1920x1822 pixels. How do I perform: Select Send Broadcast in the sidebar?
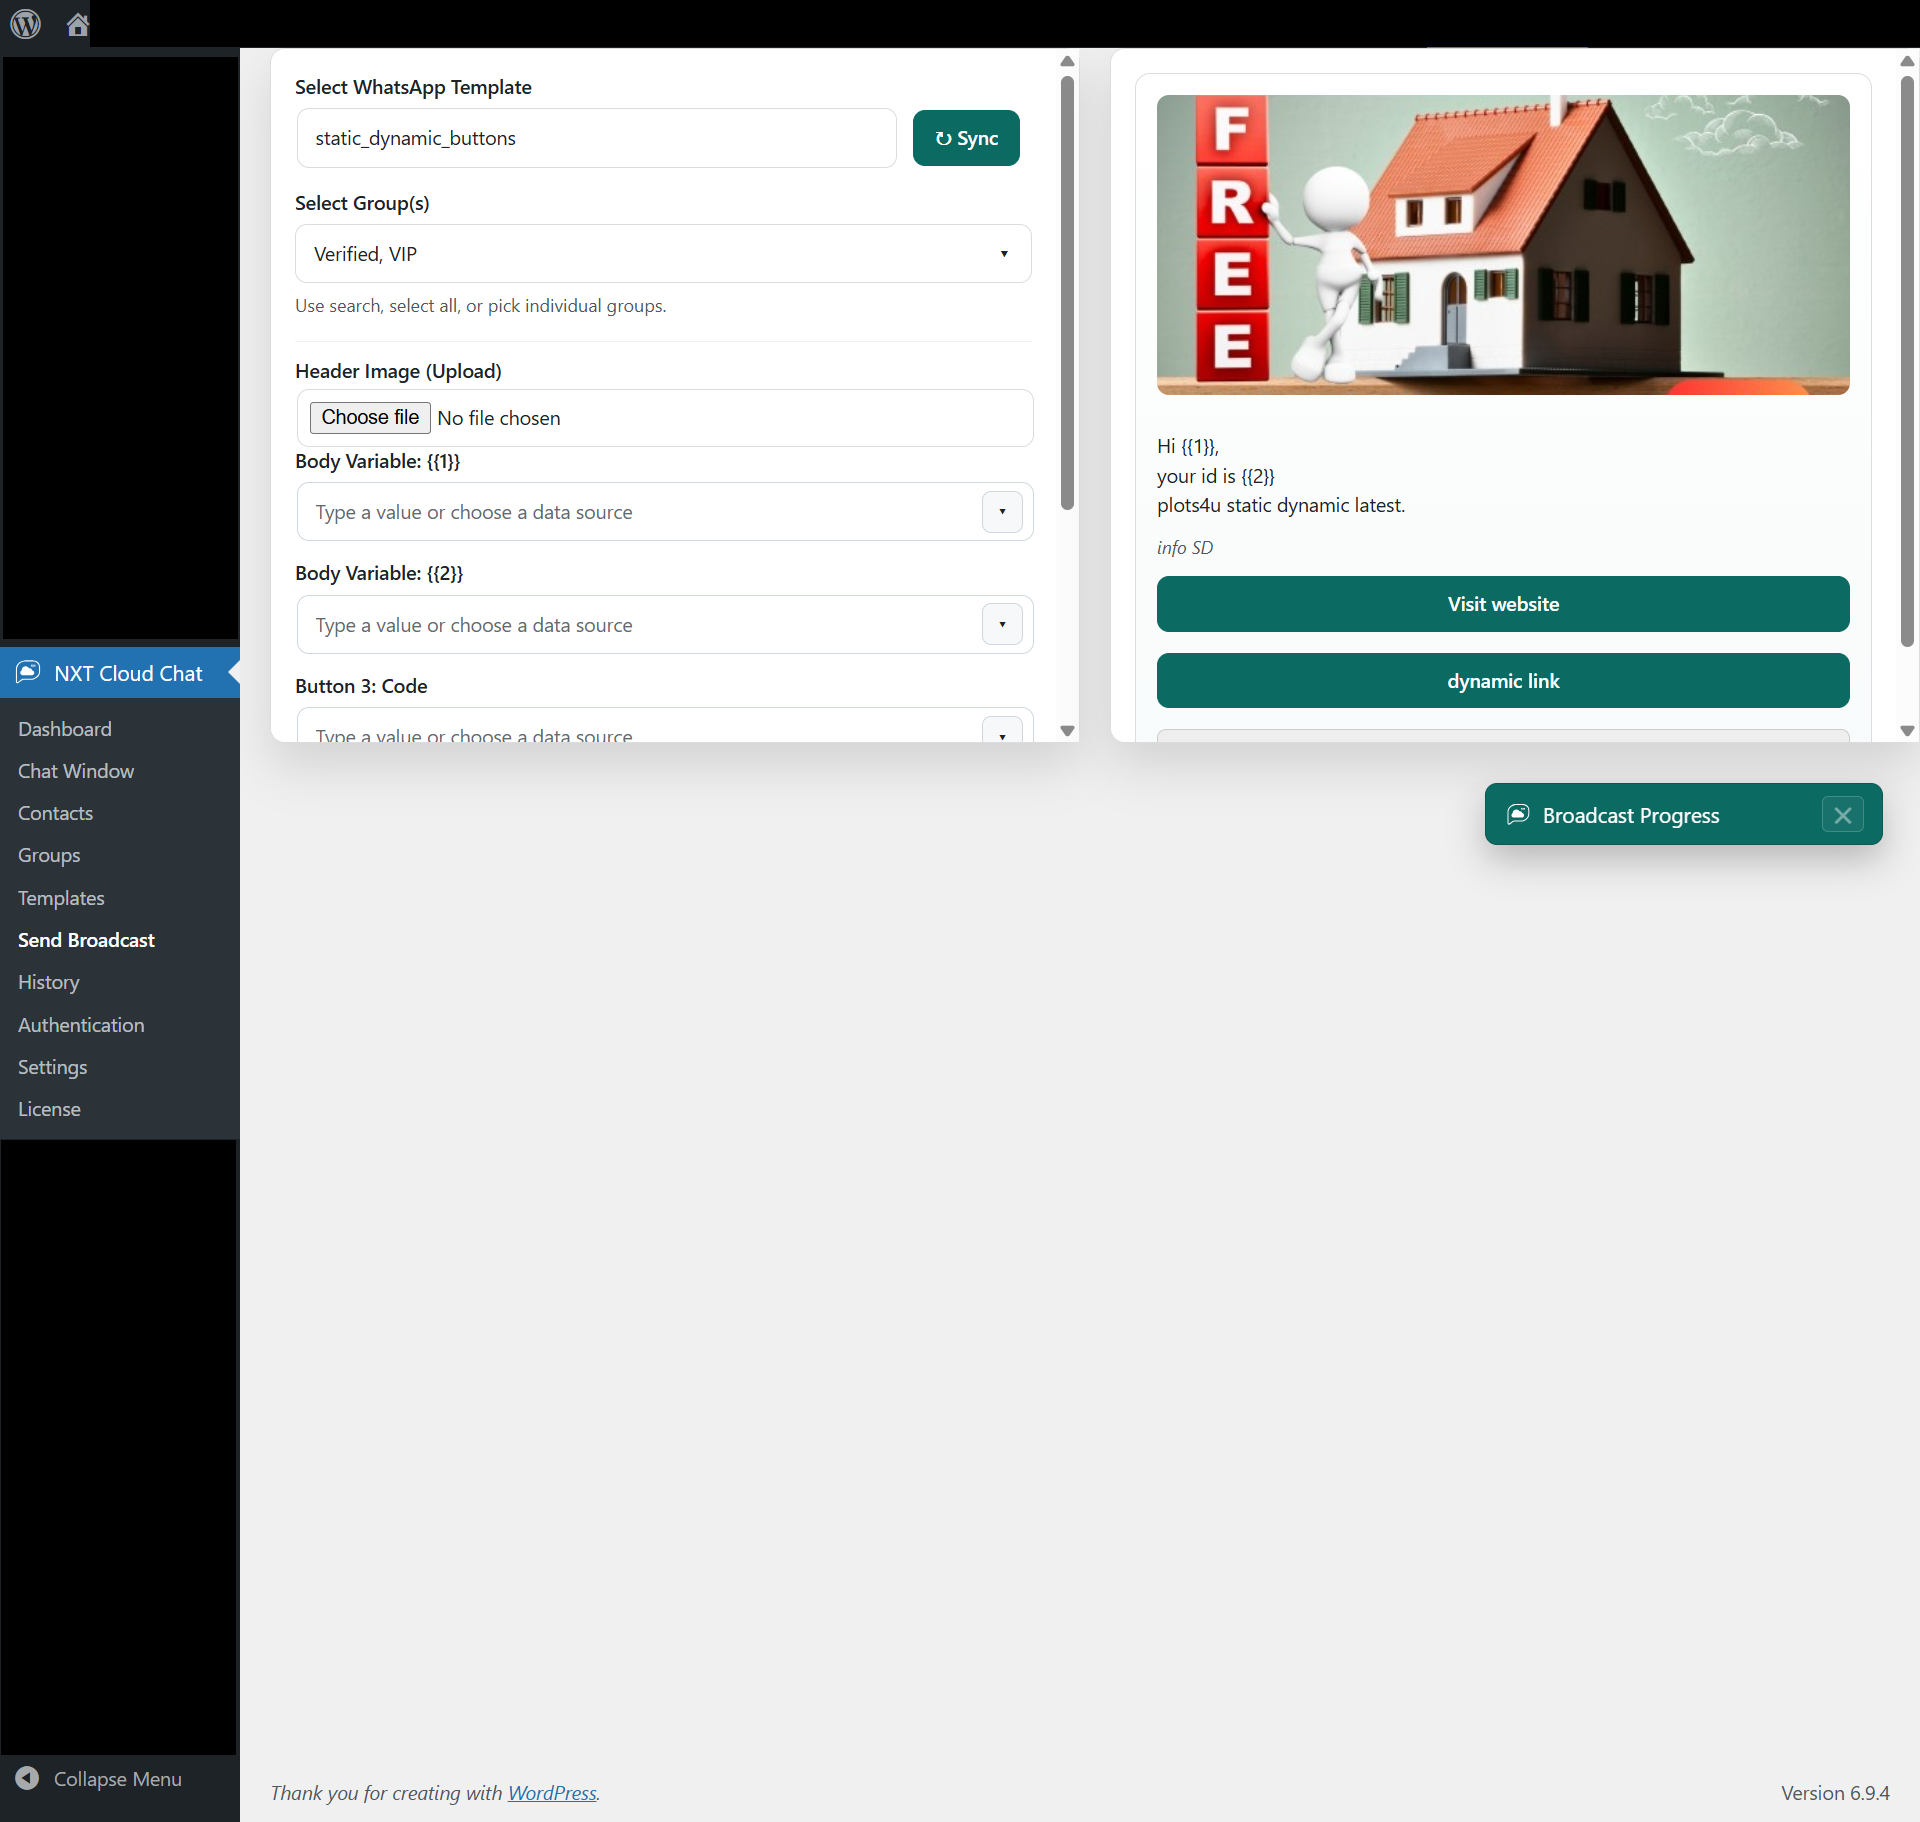coord(86,940)
